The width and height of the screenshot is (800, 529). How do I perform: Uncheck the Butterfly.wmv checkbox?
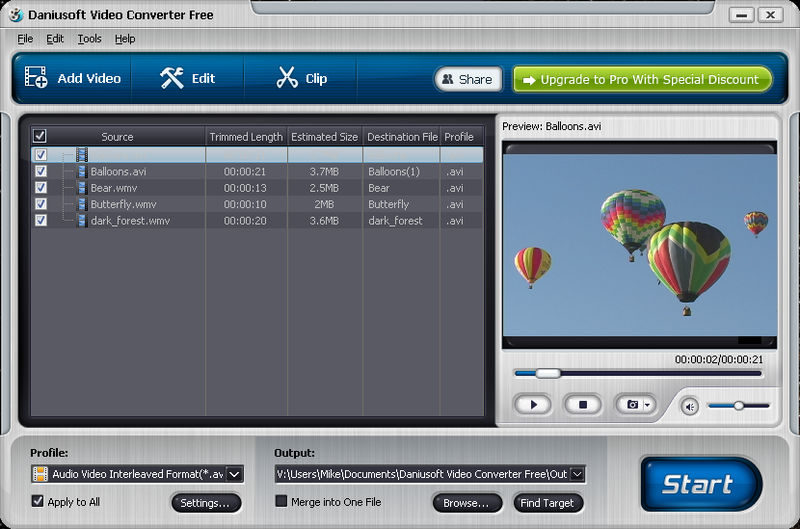click(x=41, y=204)
